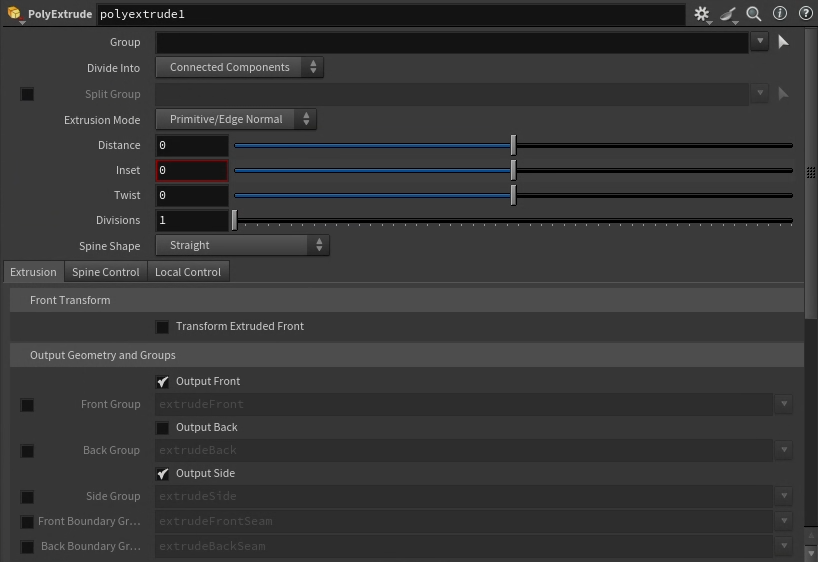Uncheck Output Side
818x562 pixels.
(162, 473)
